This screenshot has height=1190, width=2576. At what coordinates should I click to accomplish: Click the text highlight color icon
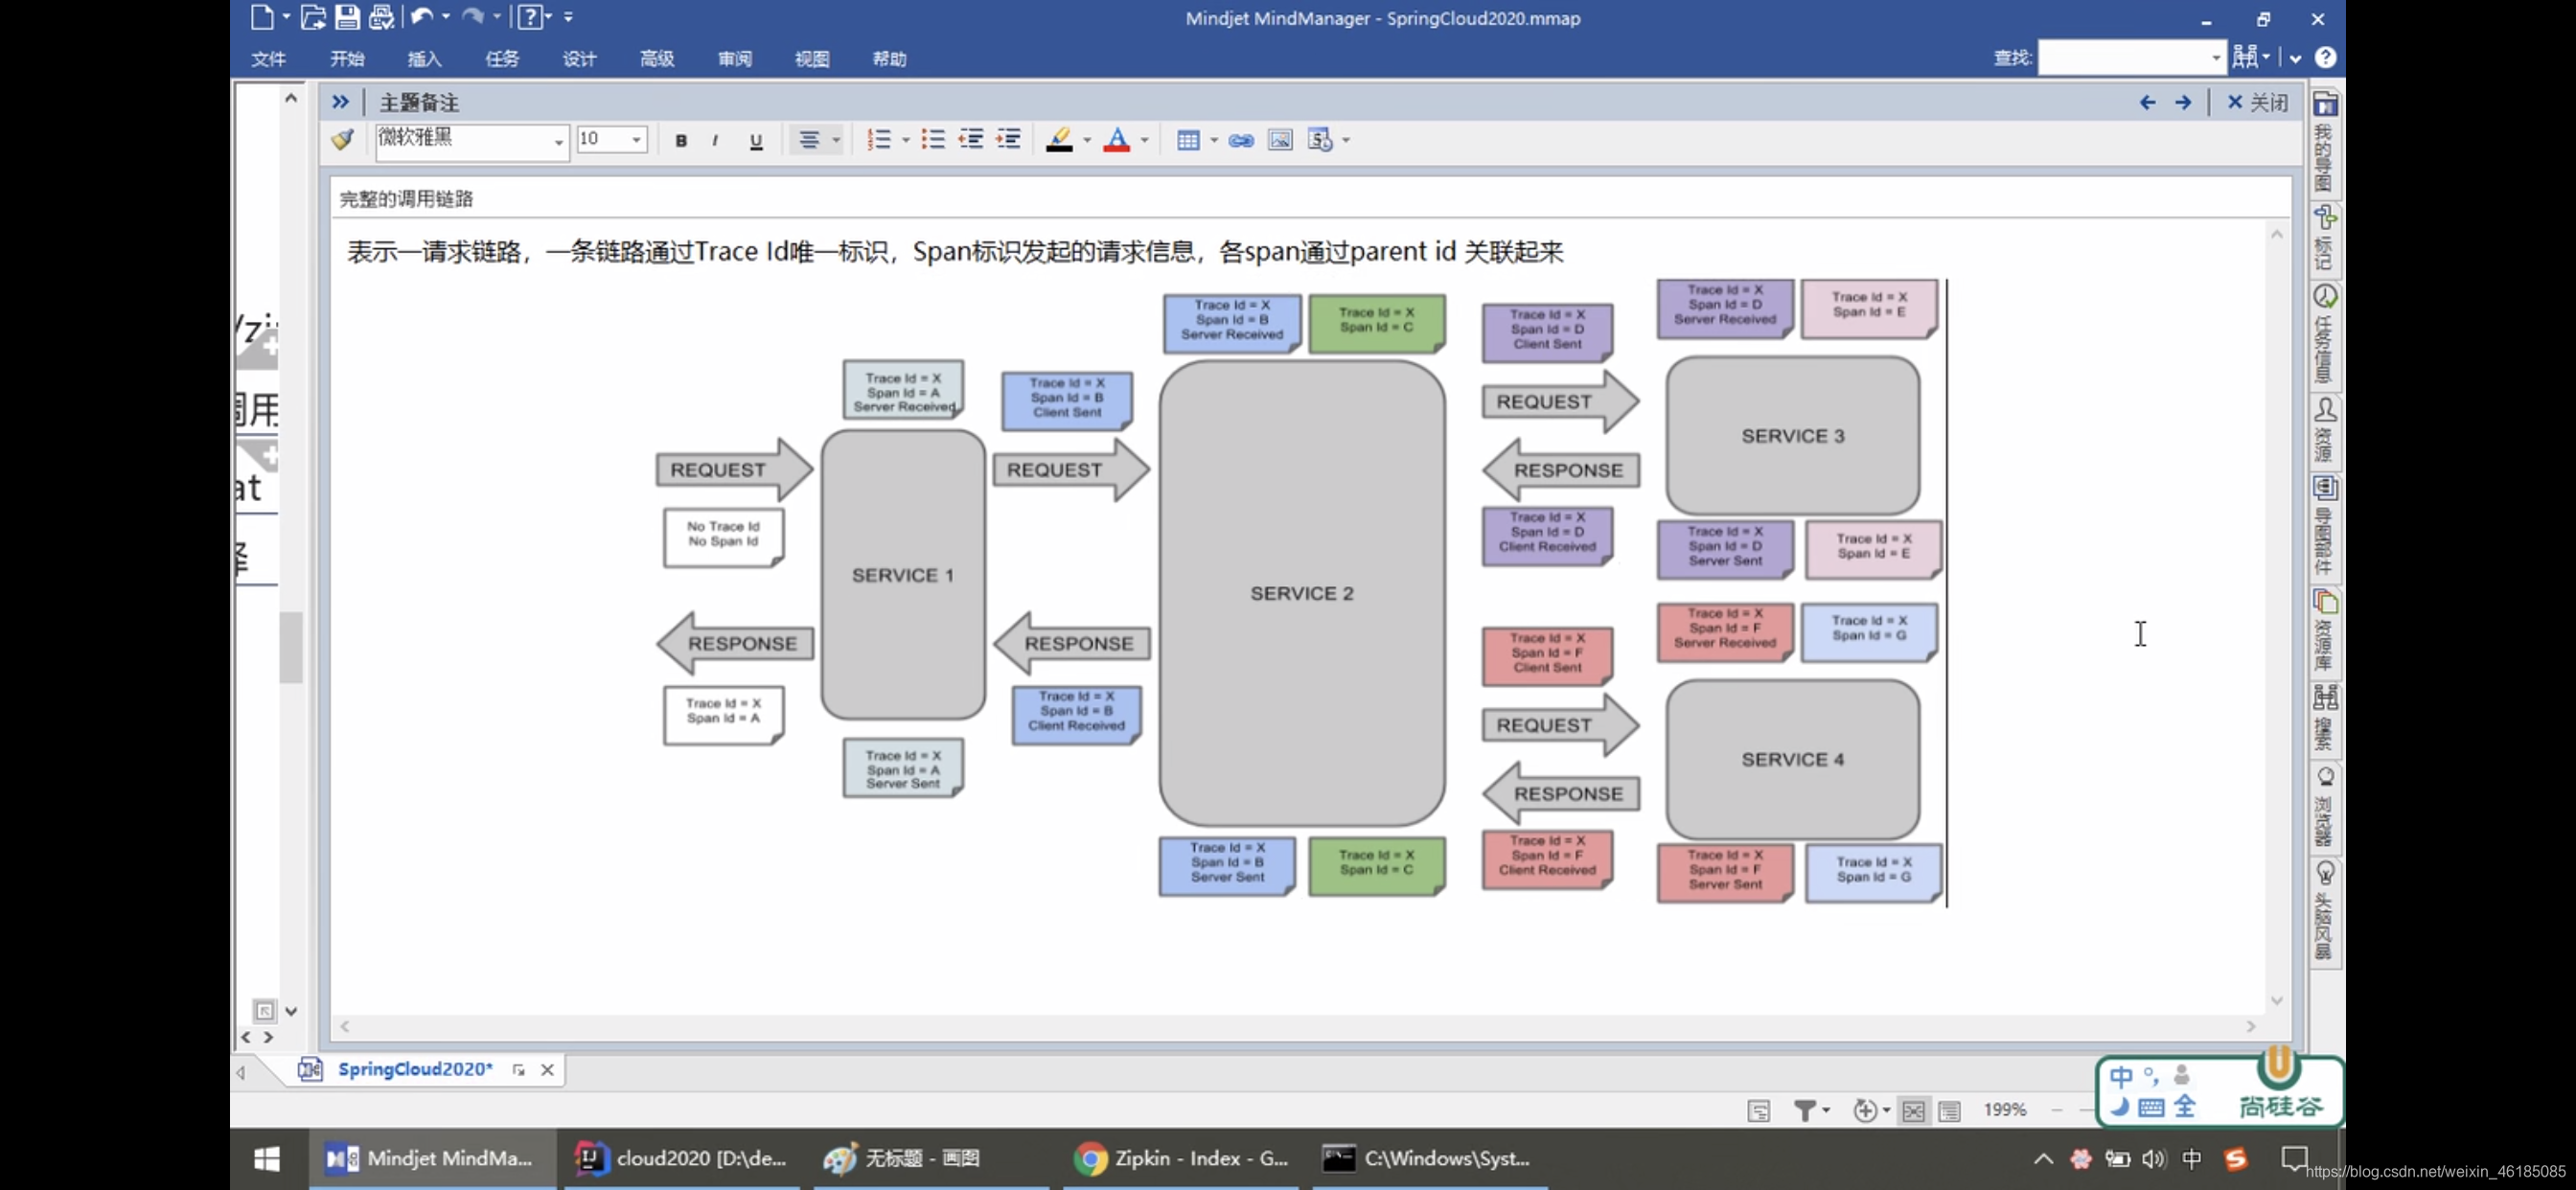1058,138
